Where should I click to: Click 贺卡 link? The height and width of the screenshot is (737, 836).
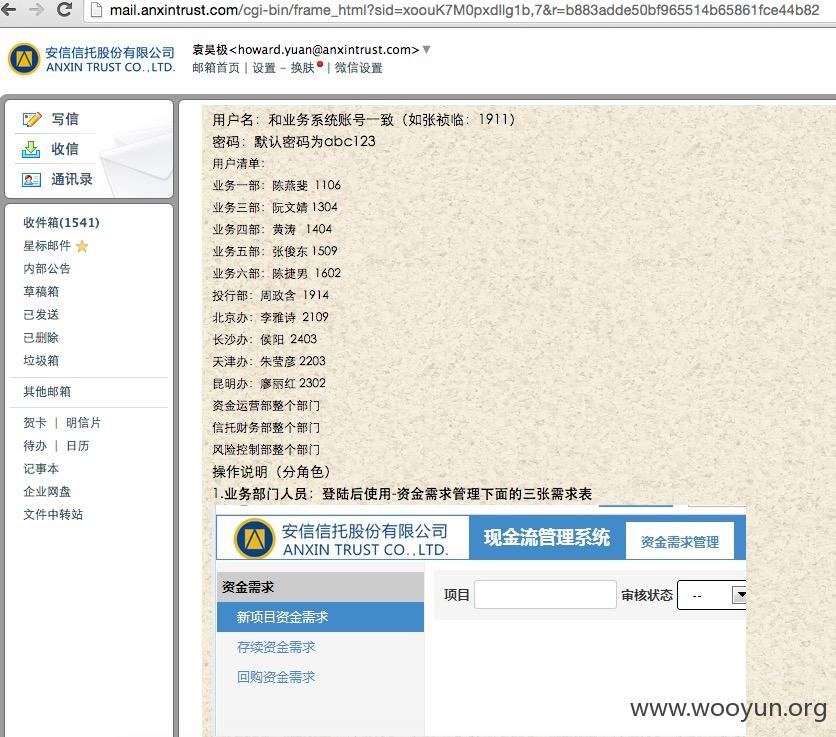(35, 423)
